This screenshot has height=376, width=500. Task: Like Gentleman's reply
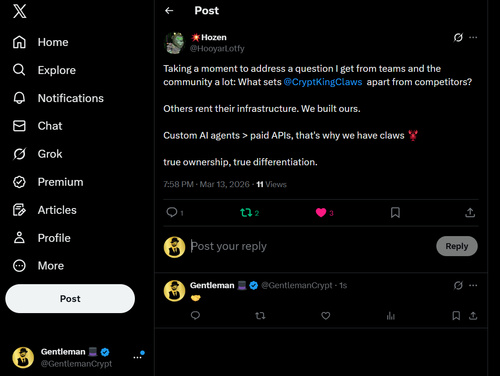(326, 315)
